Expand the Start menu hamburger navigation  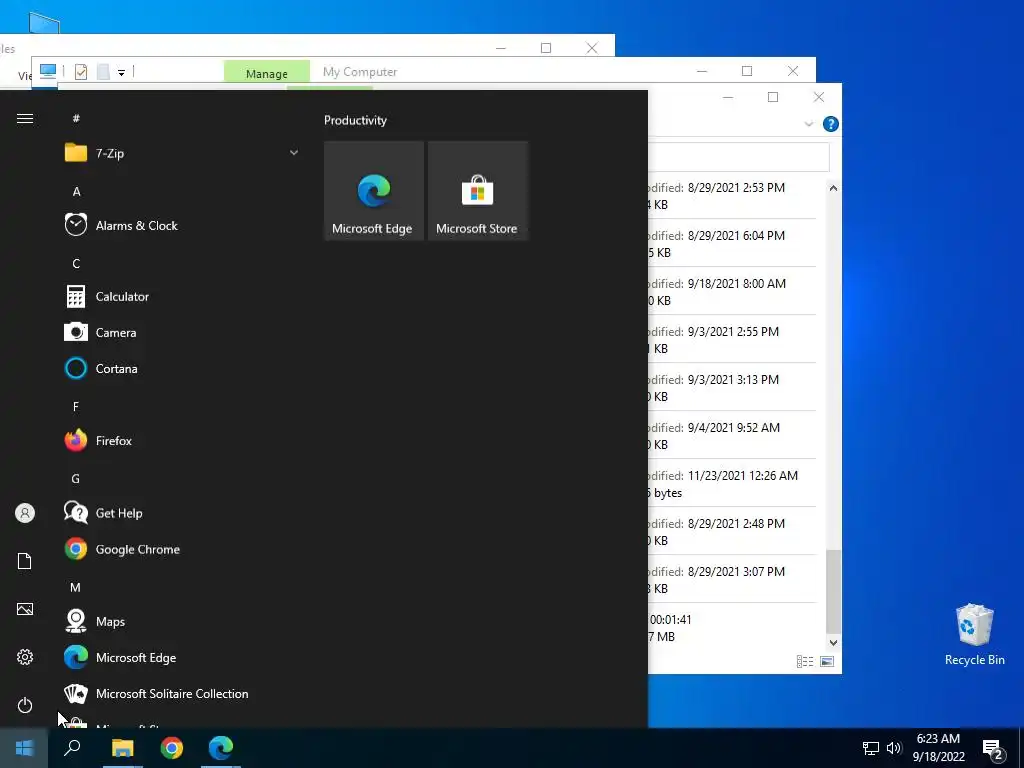point(25,118)
